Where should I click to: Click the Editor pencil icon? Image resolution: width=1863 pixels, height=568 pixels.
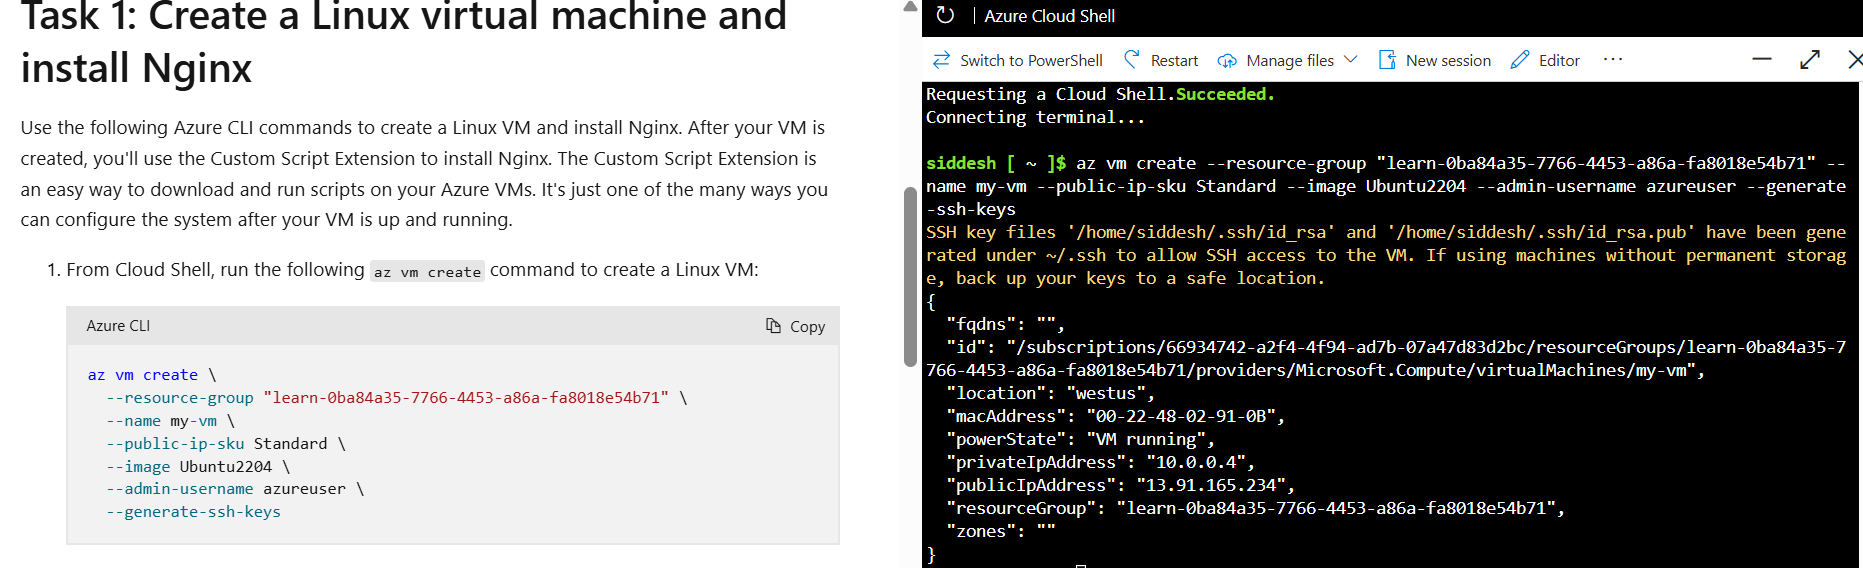(1520, 60)
